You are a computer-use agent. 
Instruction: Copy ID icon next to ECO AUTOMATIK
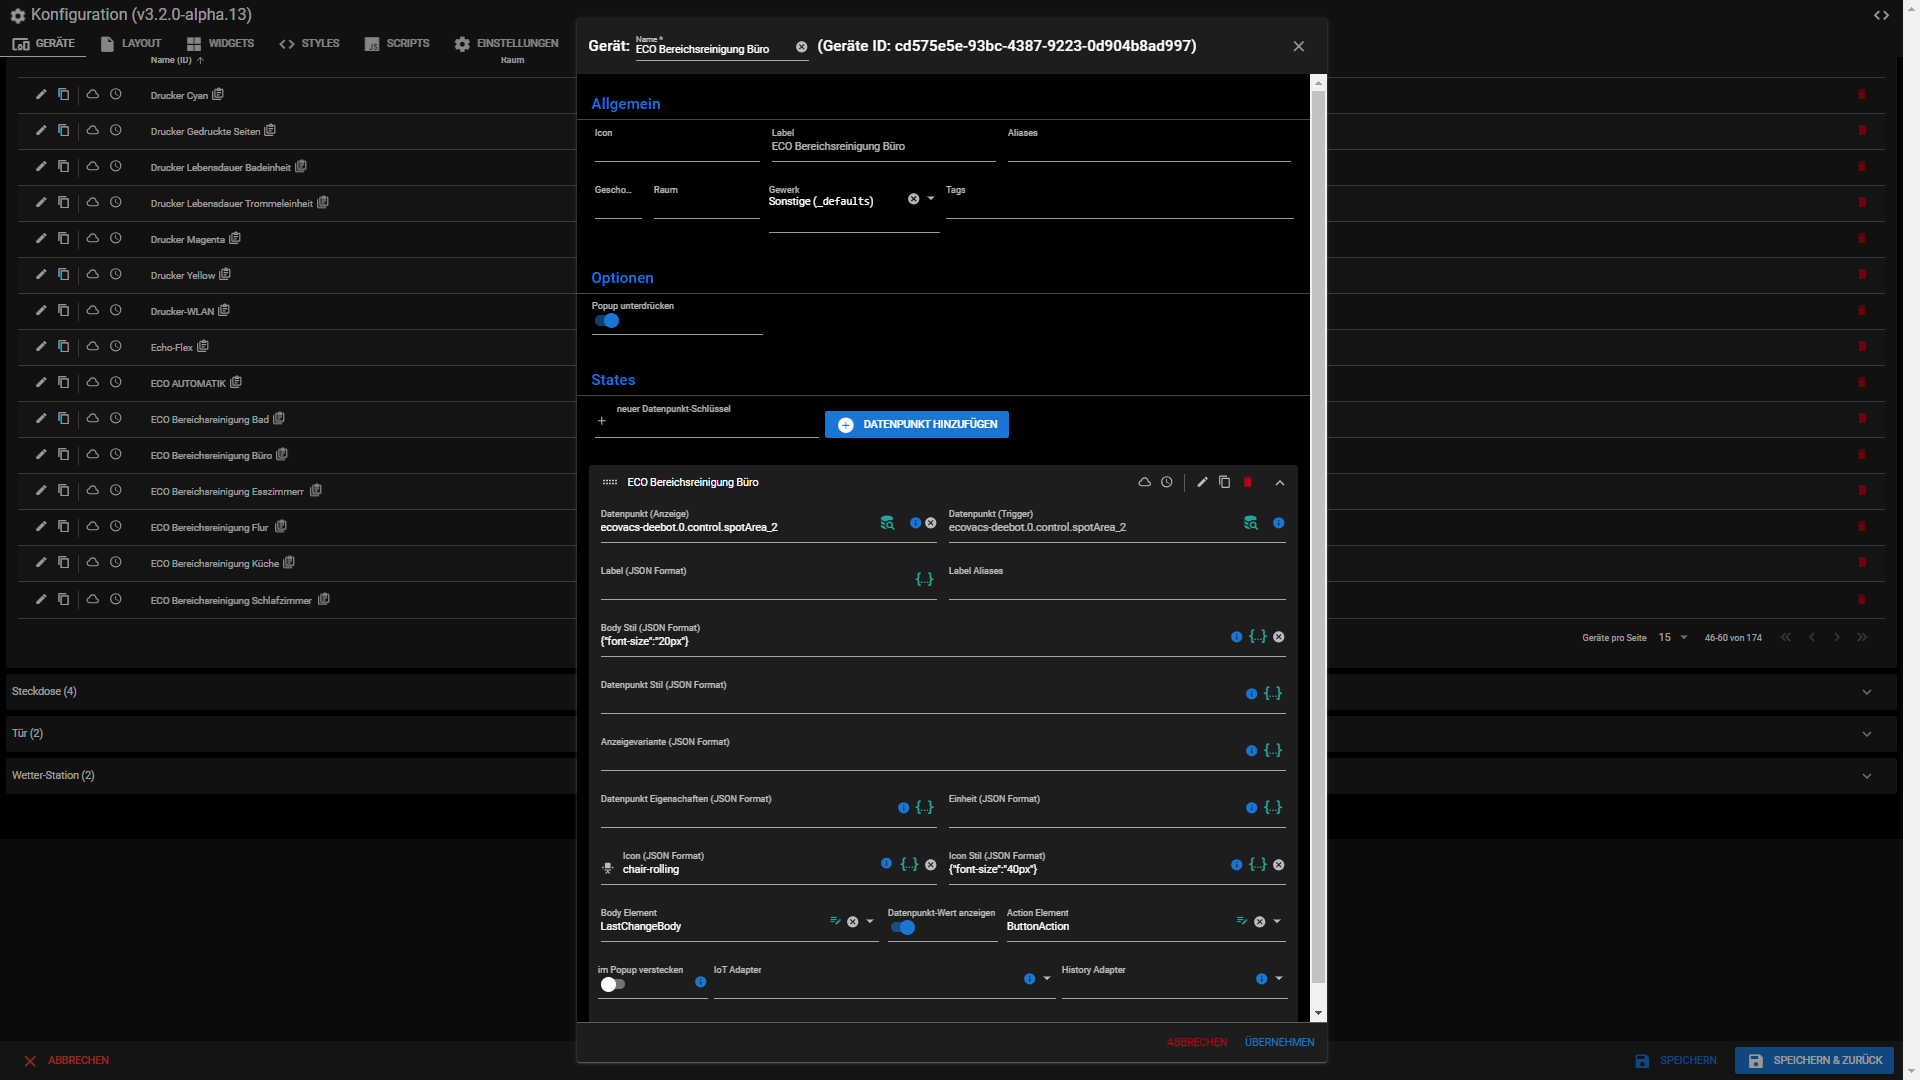(x=236, y=382)
